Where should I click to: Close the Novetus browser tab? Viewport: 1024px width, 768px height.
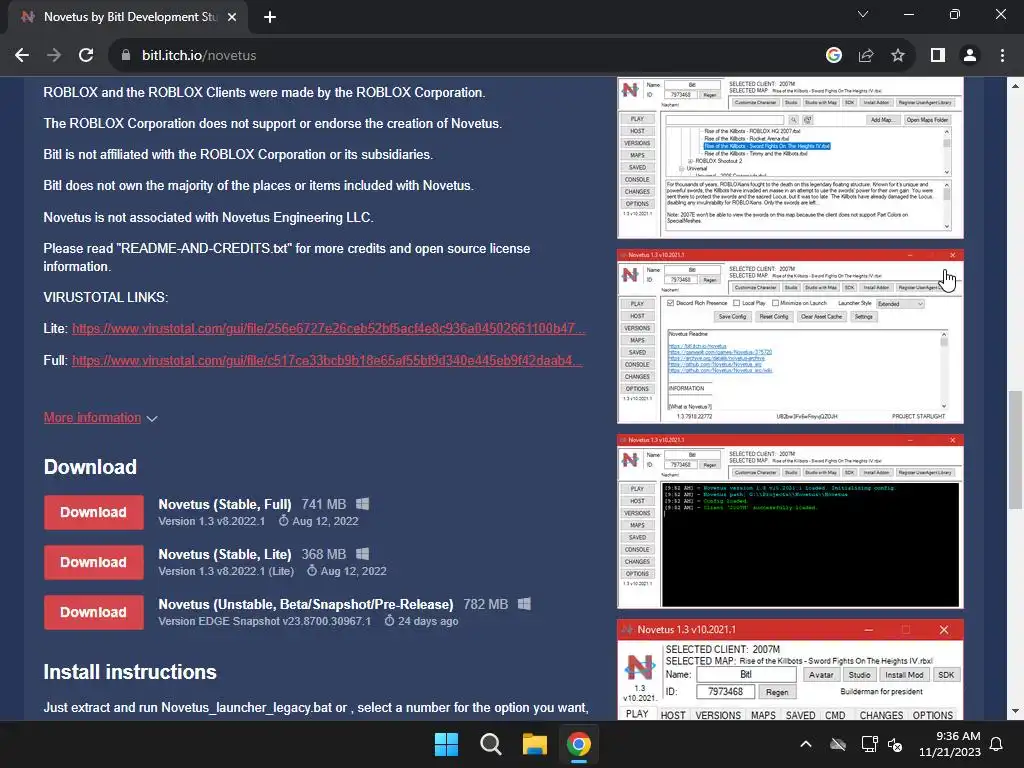click(232, 17)
